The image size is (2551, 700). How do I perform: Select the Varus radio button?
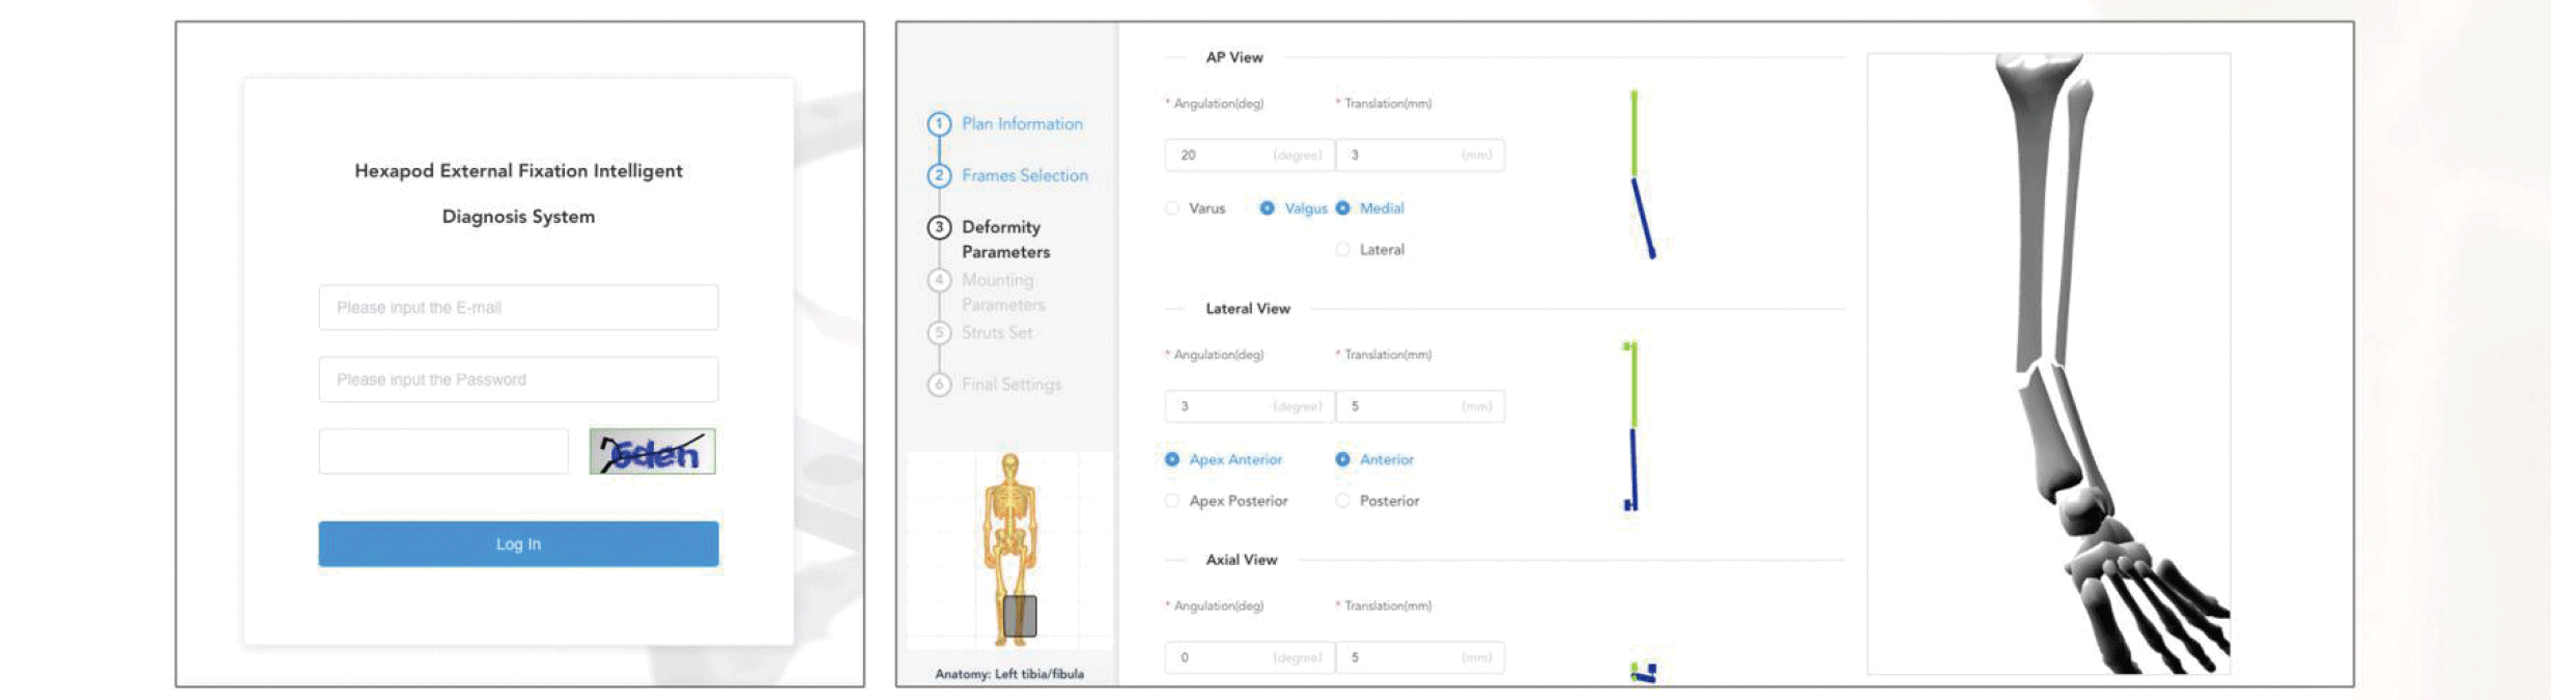click(x=1172, y=209)
